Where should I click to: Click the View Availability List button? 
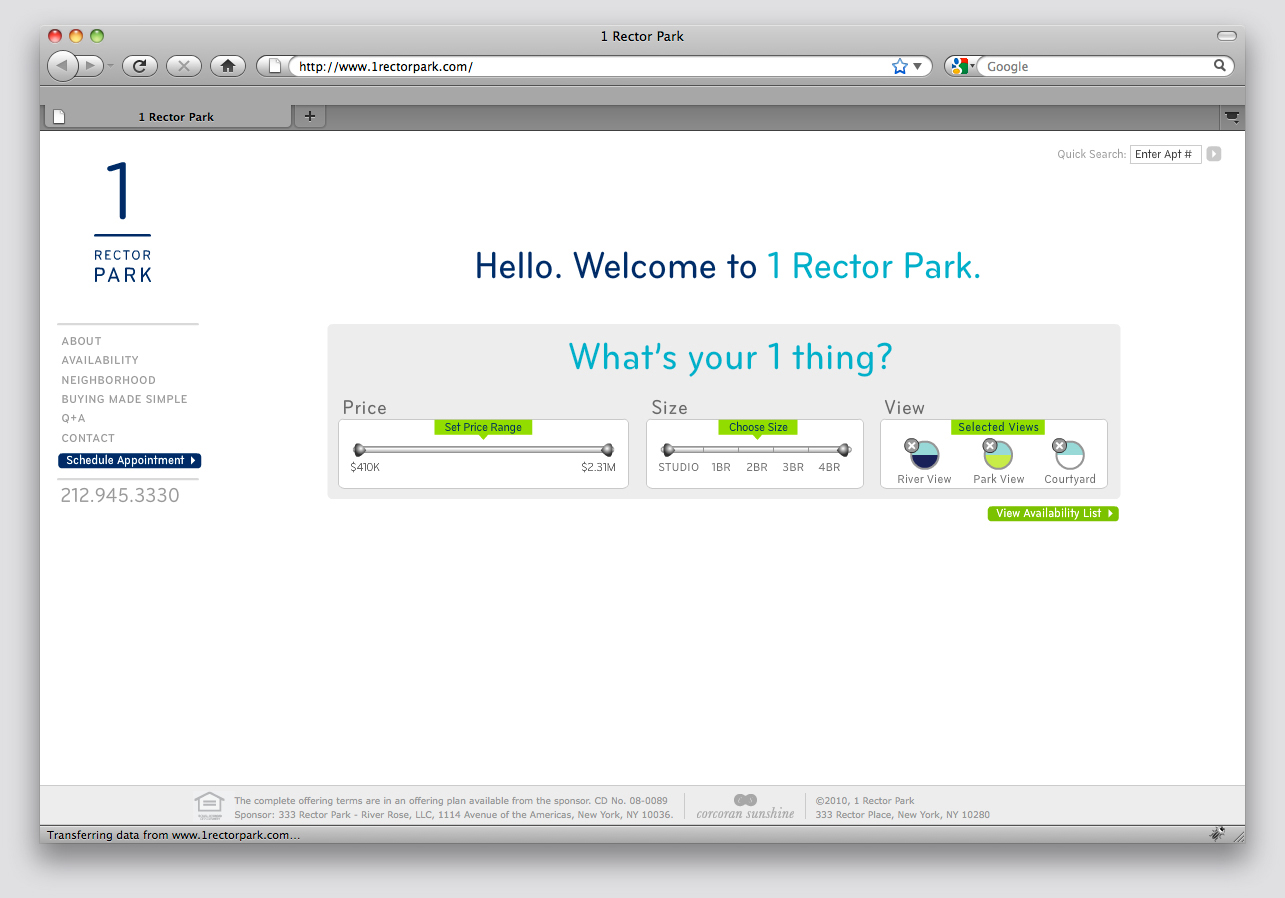tap(1053, 513)
